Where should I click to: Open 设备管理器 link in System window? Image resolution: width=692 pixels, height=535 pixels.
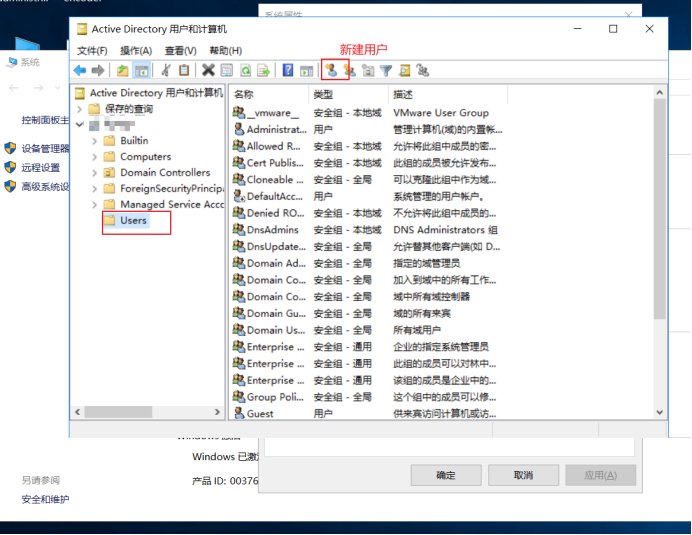[45, 148]
